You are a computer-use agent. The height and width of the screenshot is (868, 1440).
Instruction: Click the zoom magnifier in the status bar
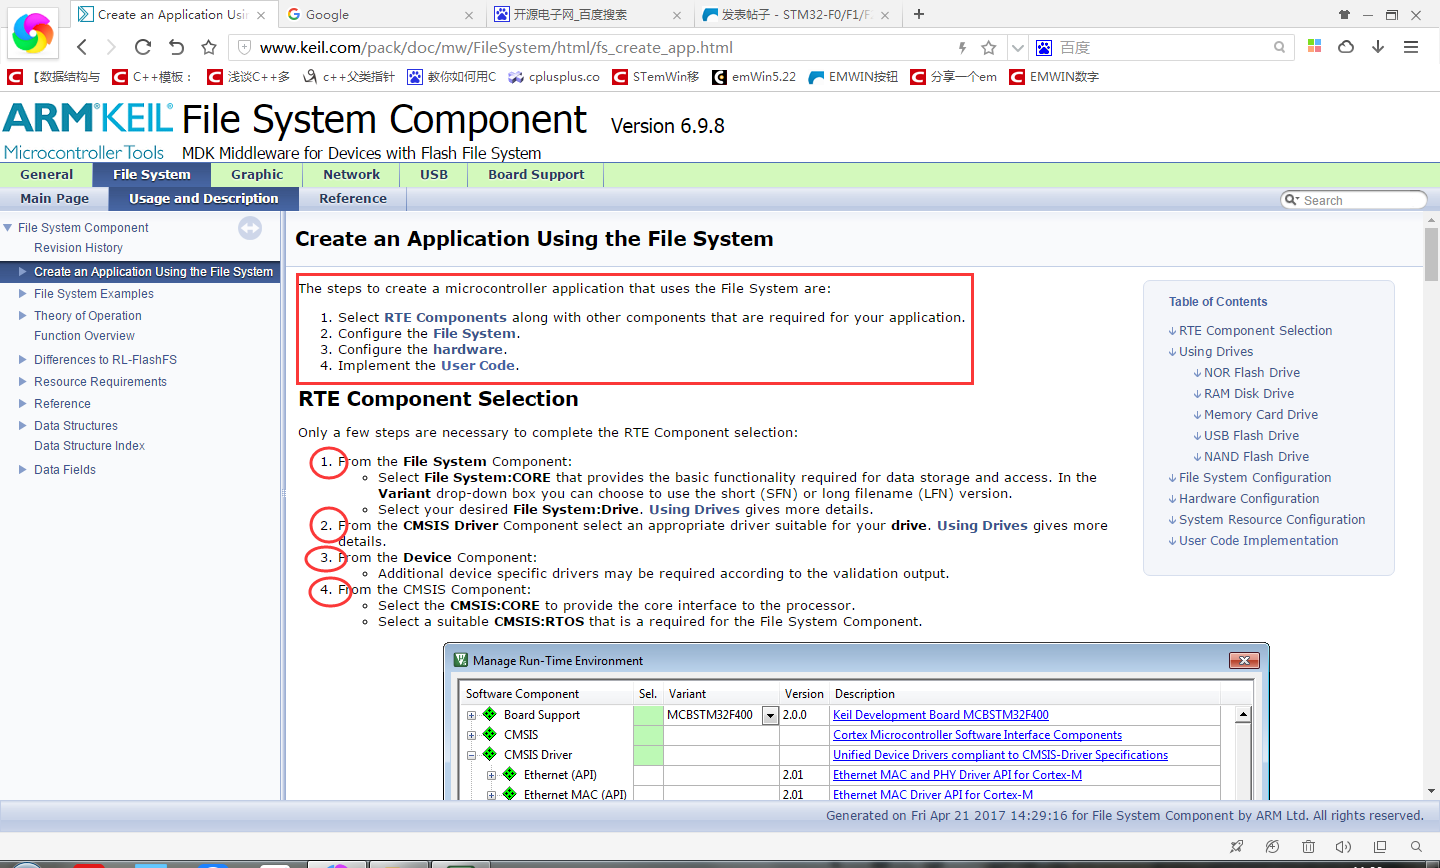click(1416, 846)
